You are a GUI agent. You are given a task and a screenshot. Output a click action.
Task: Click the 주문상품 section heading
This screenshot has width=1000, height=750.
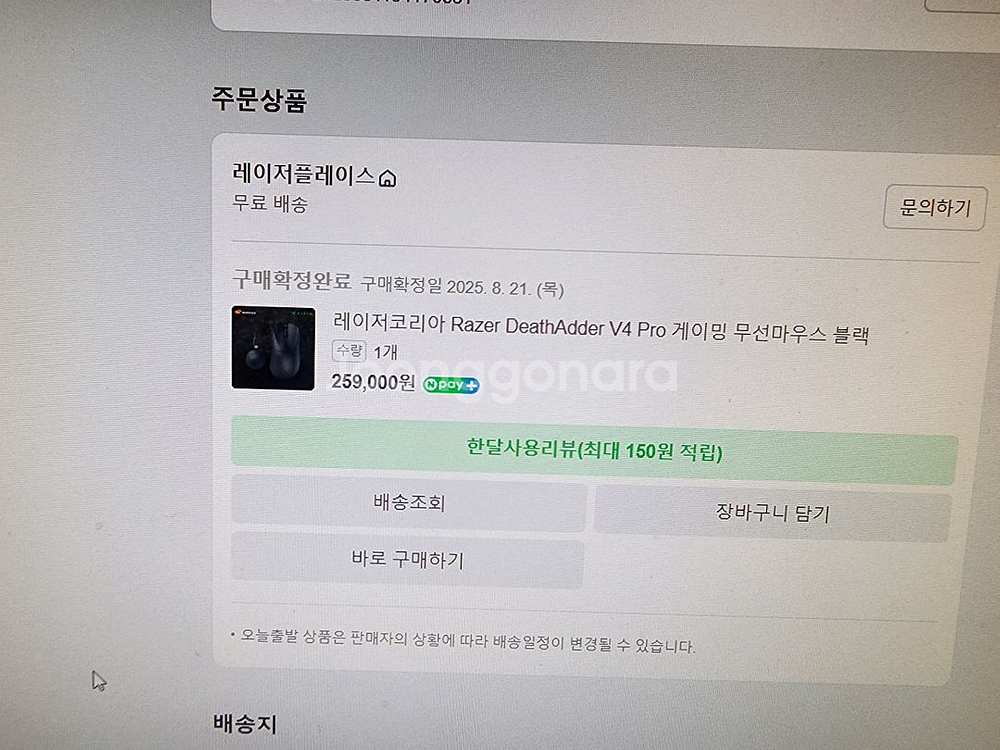point(260,99)
